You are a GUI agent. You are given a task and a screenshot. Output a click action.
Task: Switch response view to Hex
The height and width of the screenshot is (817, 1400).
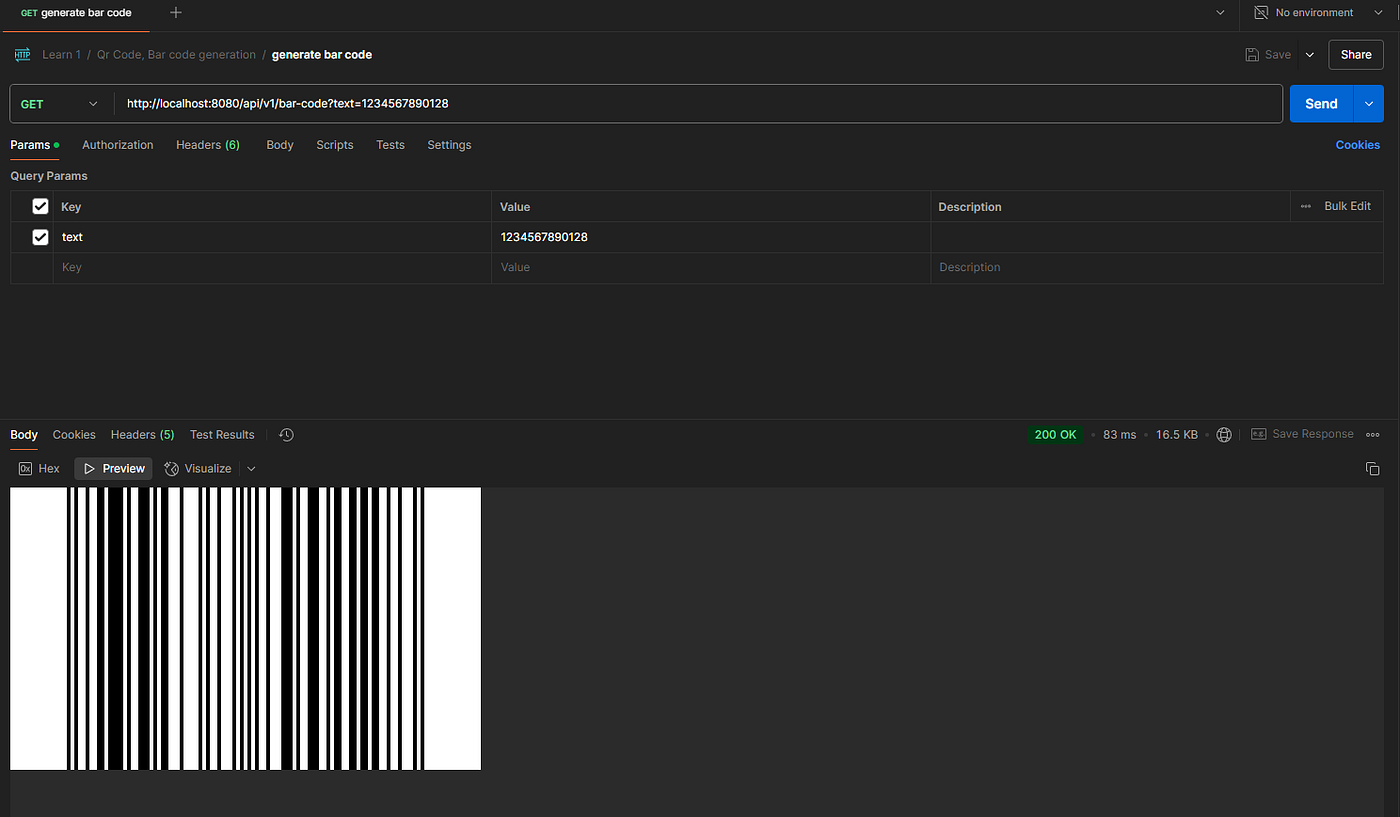pyautogui.click(x=39, y=469)
